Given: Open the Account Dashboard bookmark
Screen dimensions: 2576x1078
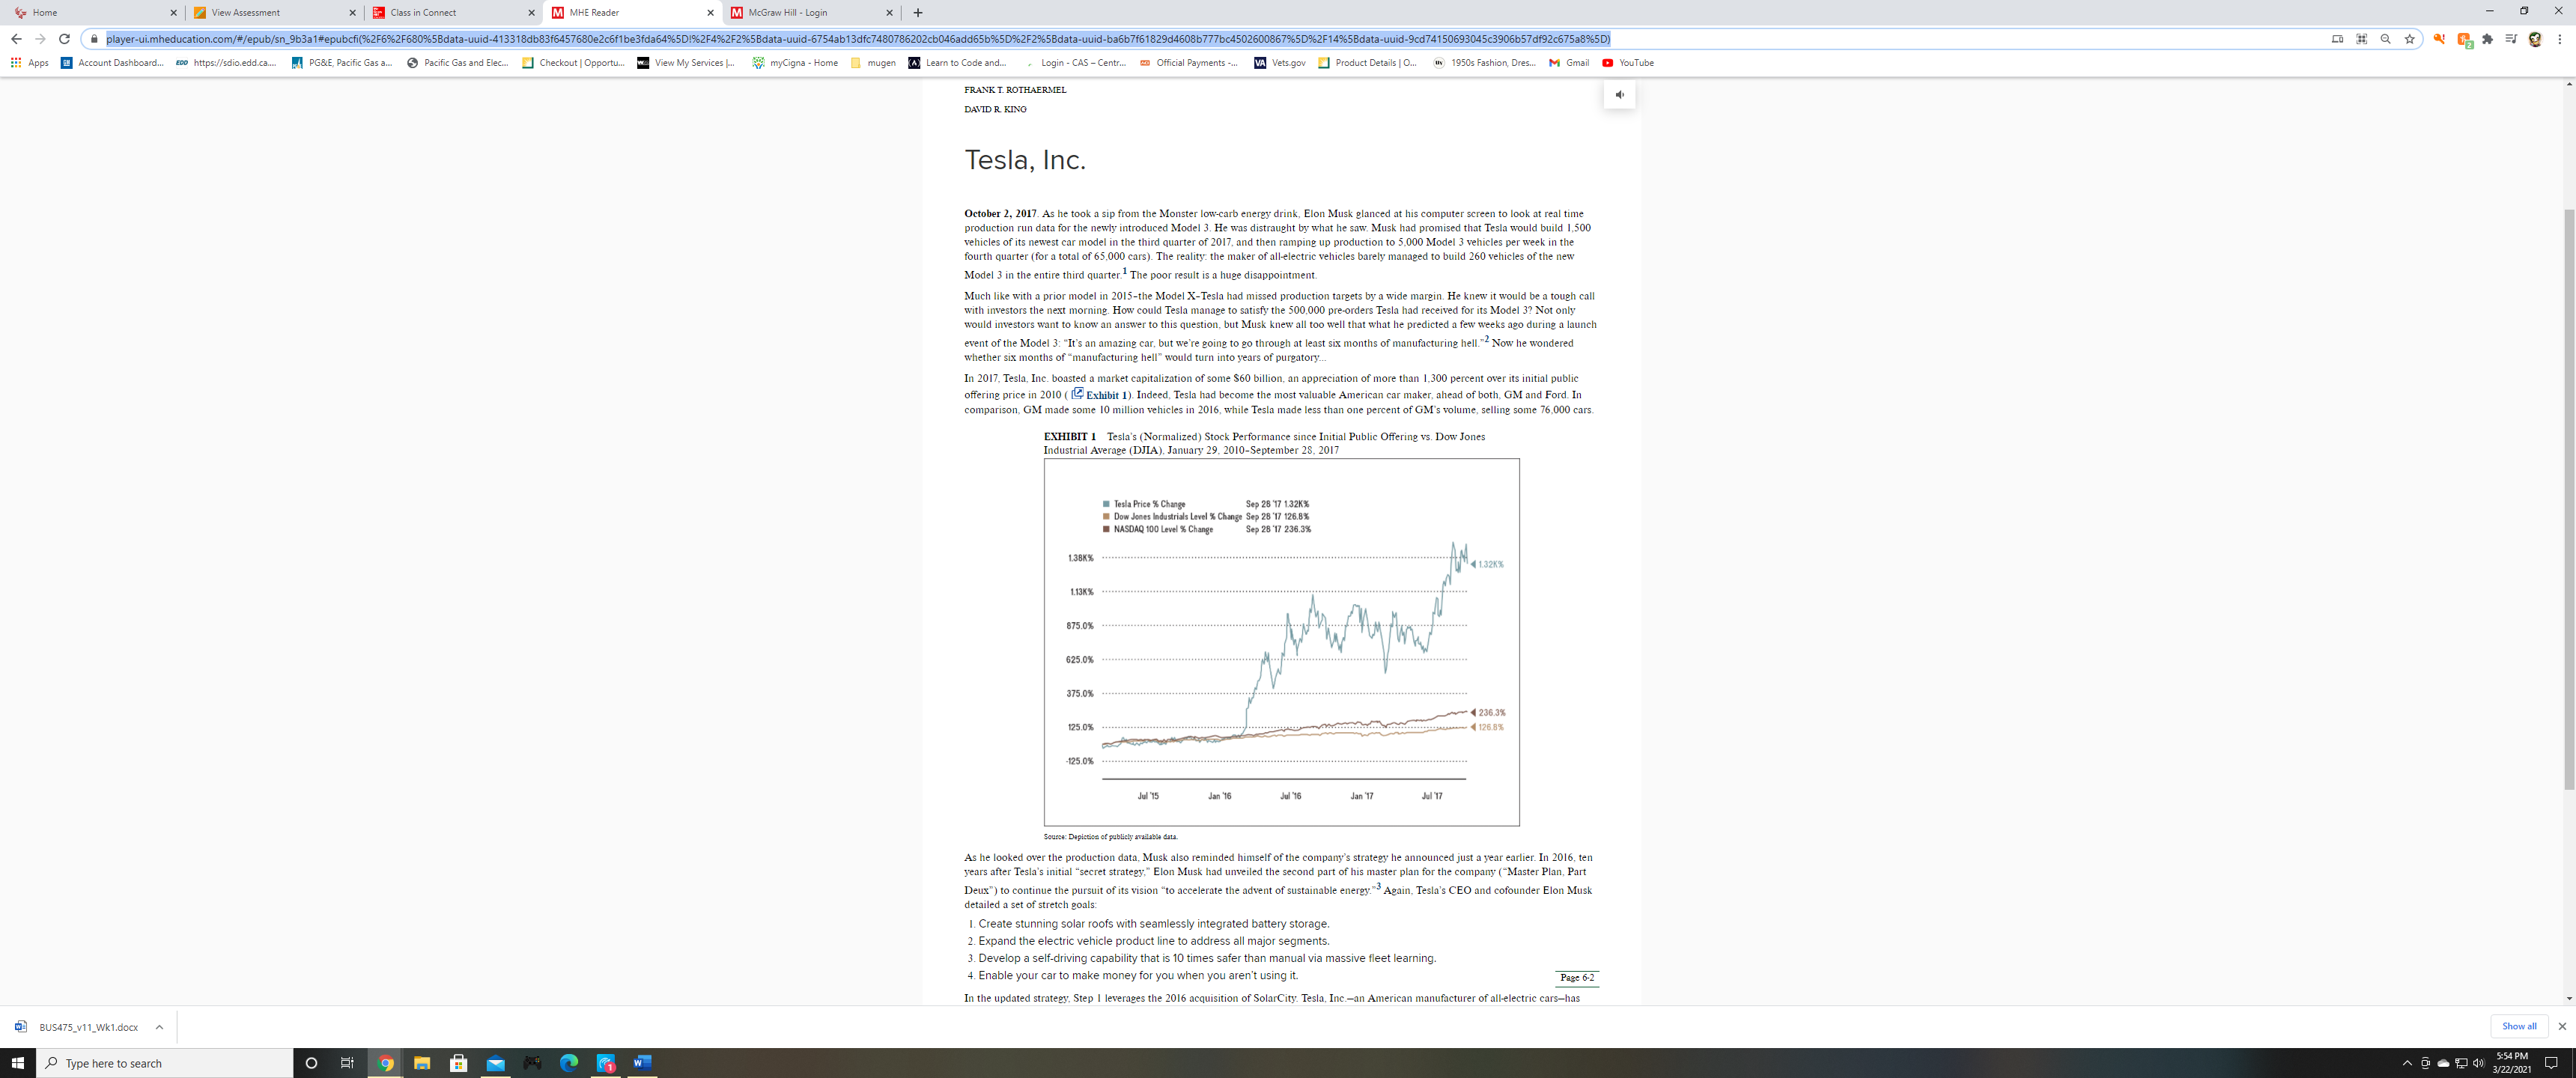Looking at the screenshot, I should tap(112, 63).
